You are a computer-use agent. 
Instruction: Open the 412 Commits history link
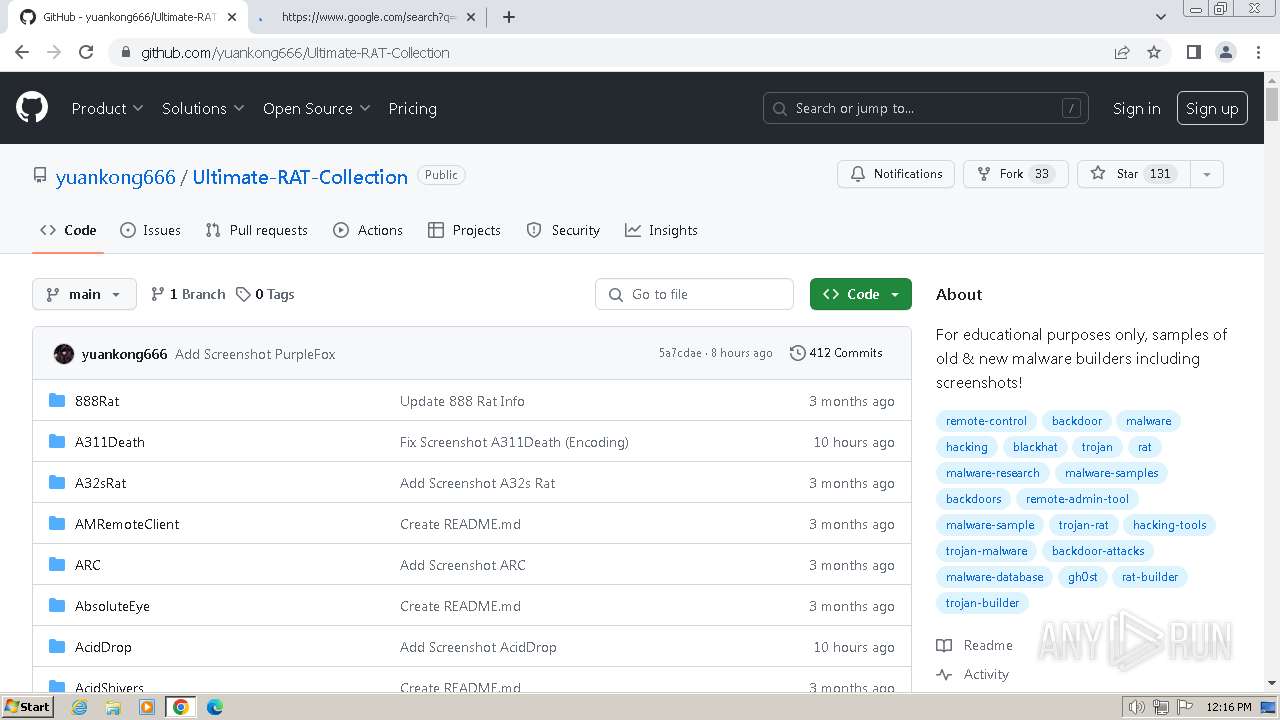[836, 353]
